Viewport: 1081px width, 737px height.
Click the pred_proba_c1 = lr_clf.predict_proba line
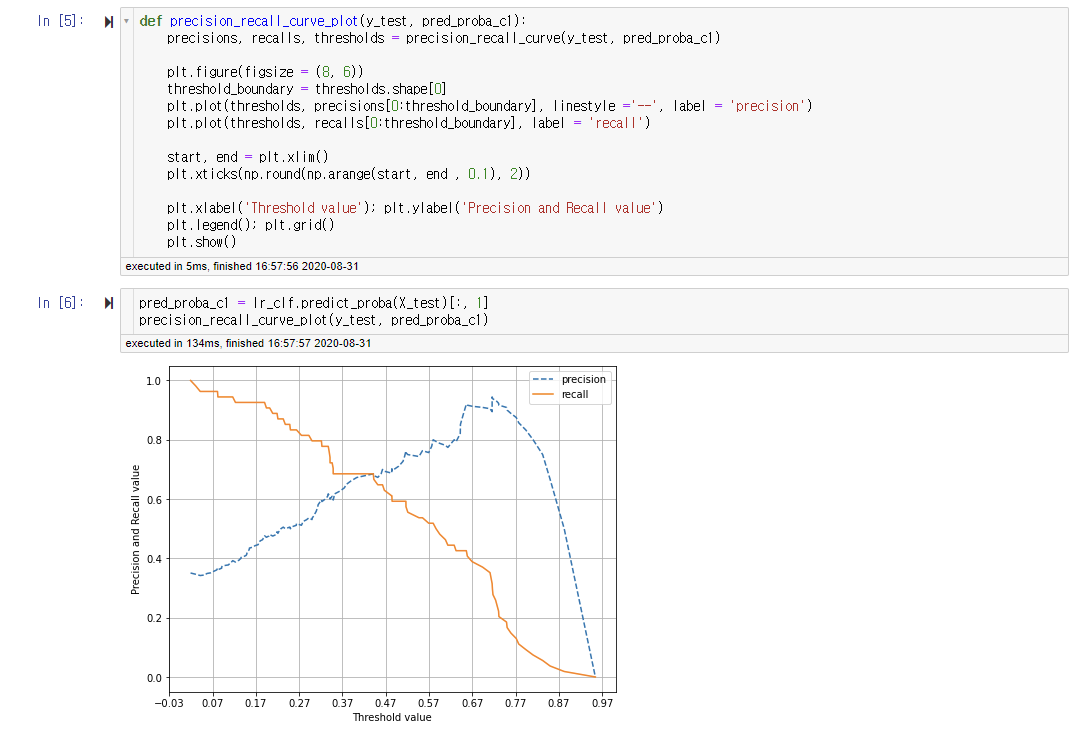(x=314, y=303)
